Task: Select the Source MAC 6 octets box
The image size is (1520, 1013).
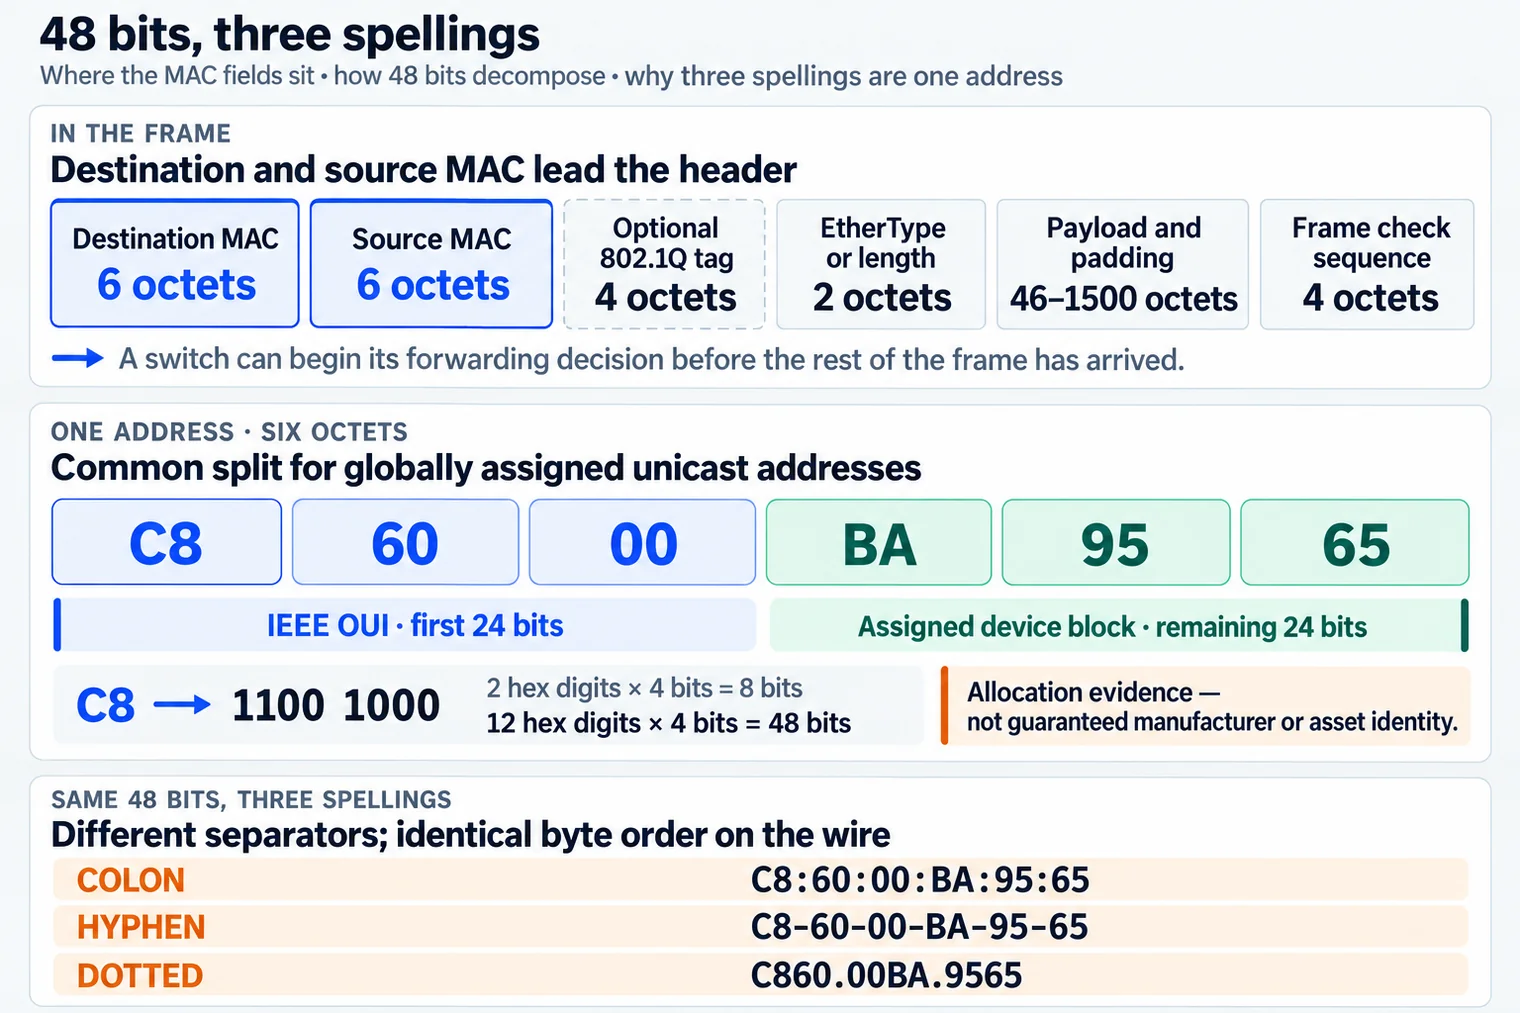Action: click(431, 264)
